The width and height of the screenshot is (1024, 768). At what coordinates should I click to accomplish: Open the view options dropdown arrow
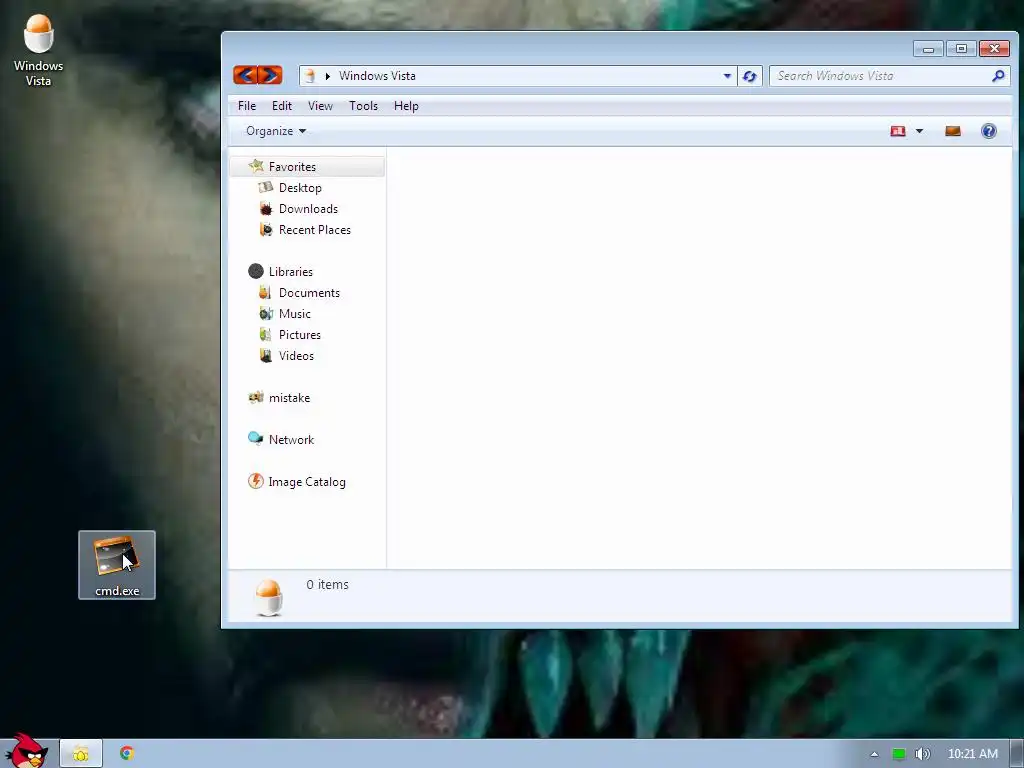(x=920, y=131)
